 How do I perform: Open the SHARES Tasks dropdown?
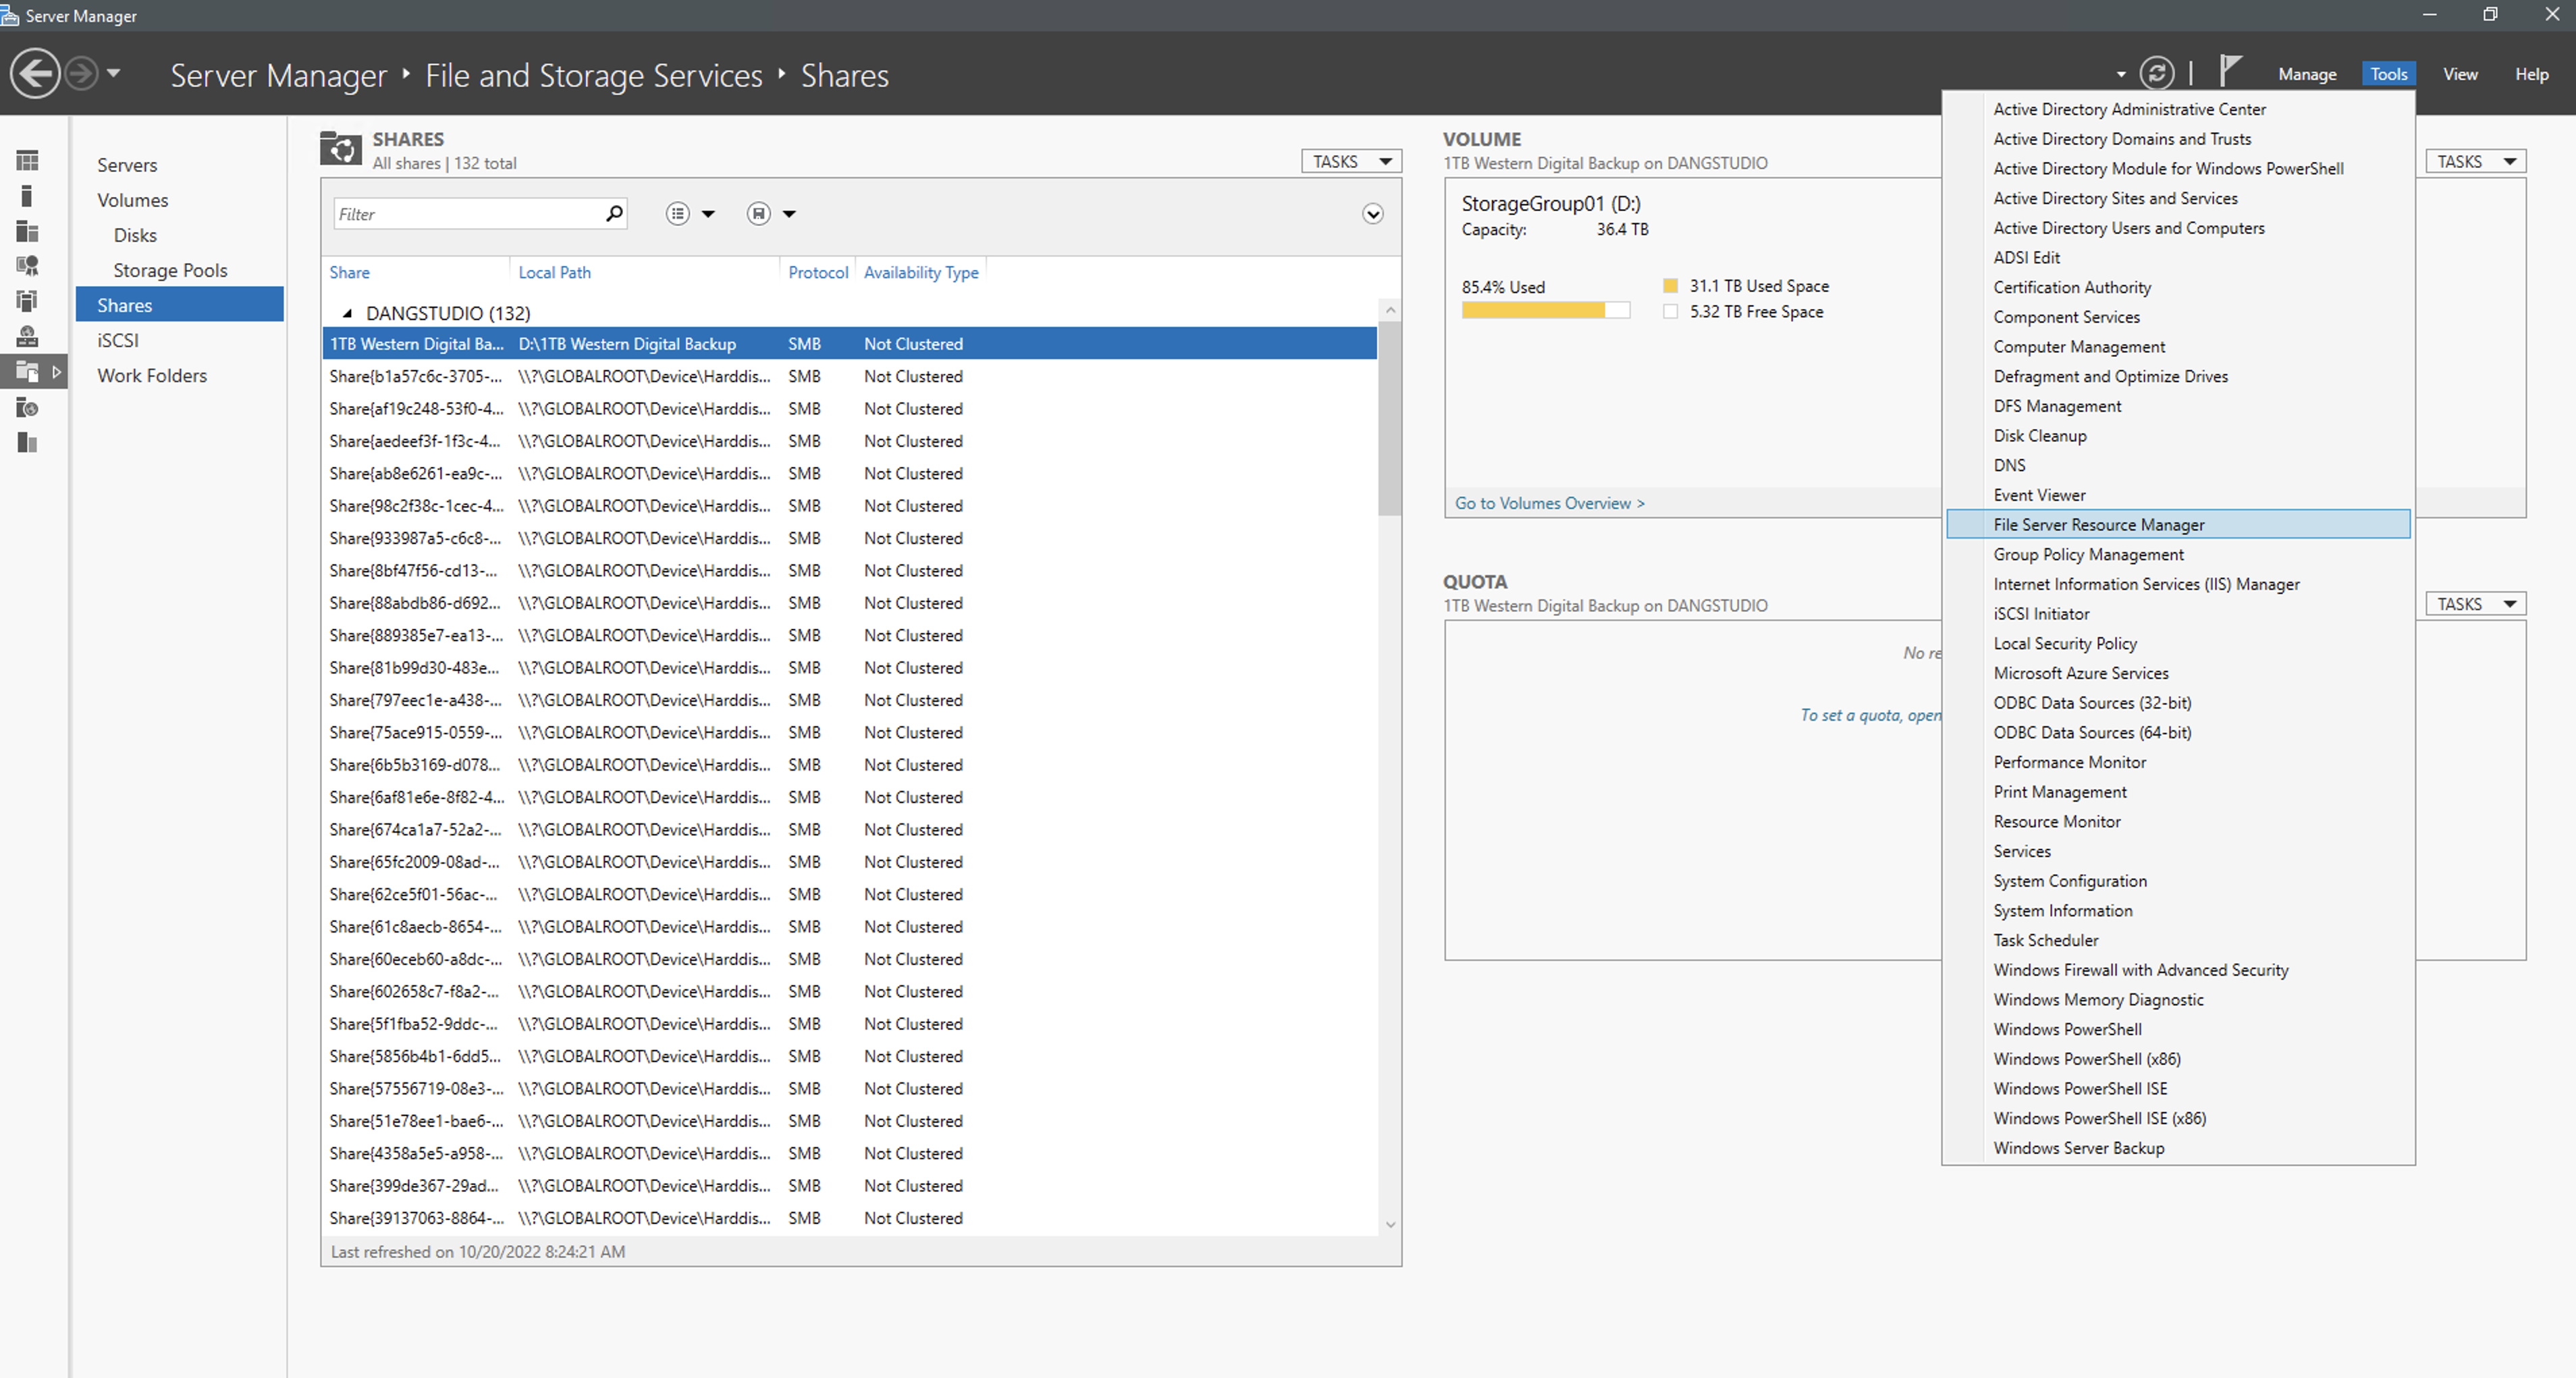1351,161
